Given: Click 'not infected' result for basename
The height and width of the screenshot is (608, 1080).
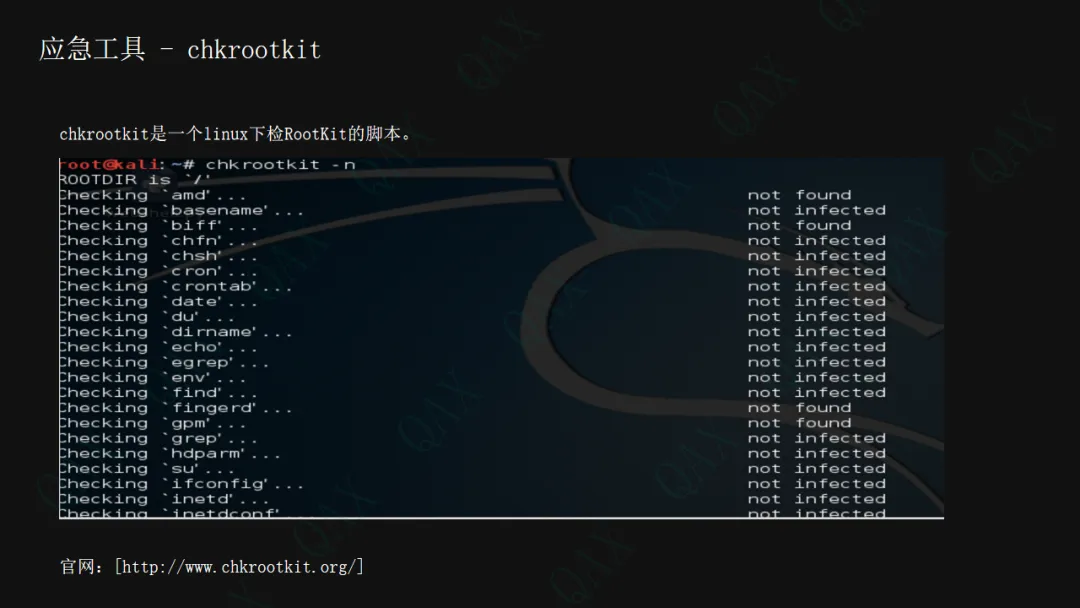Looking at the screenshot, I should (817, 210).
